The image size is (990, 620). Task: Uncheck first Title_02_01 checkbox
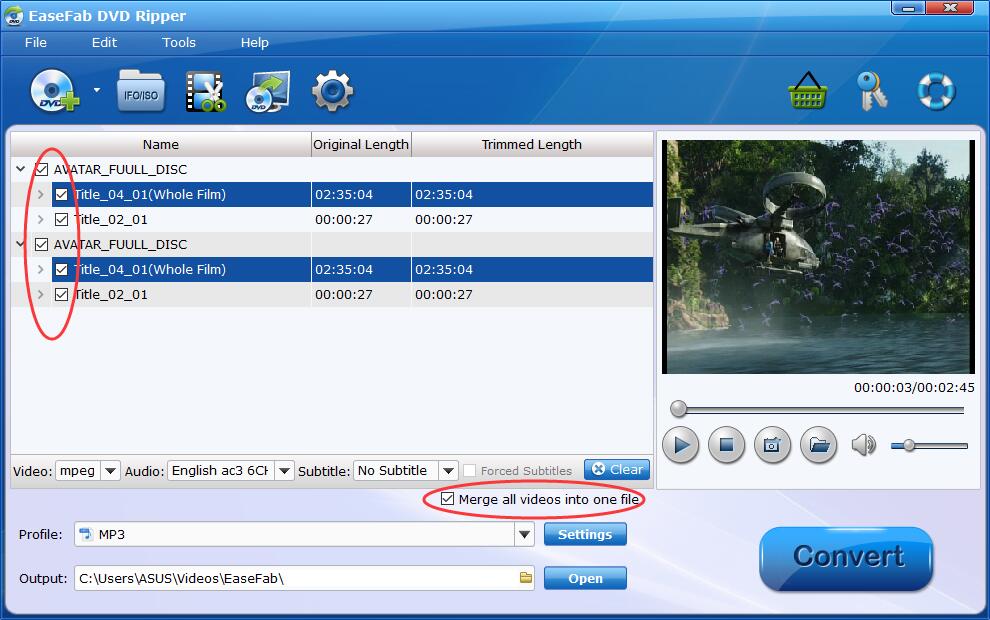[61, 220]
